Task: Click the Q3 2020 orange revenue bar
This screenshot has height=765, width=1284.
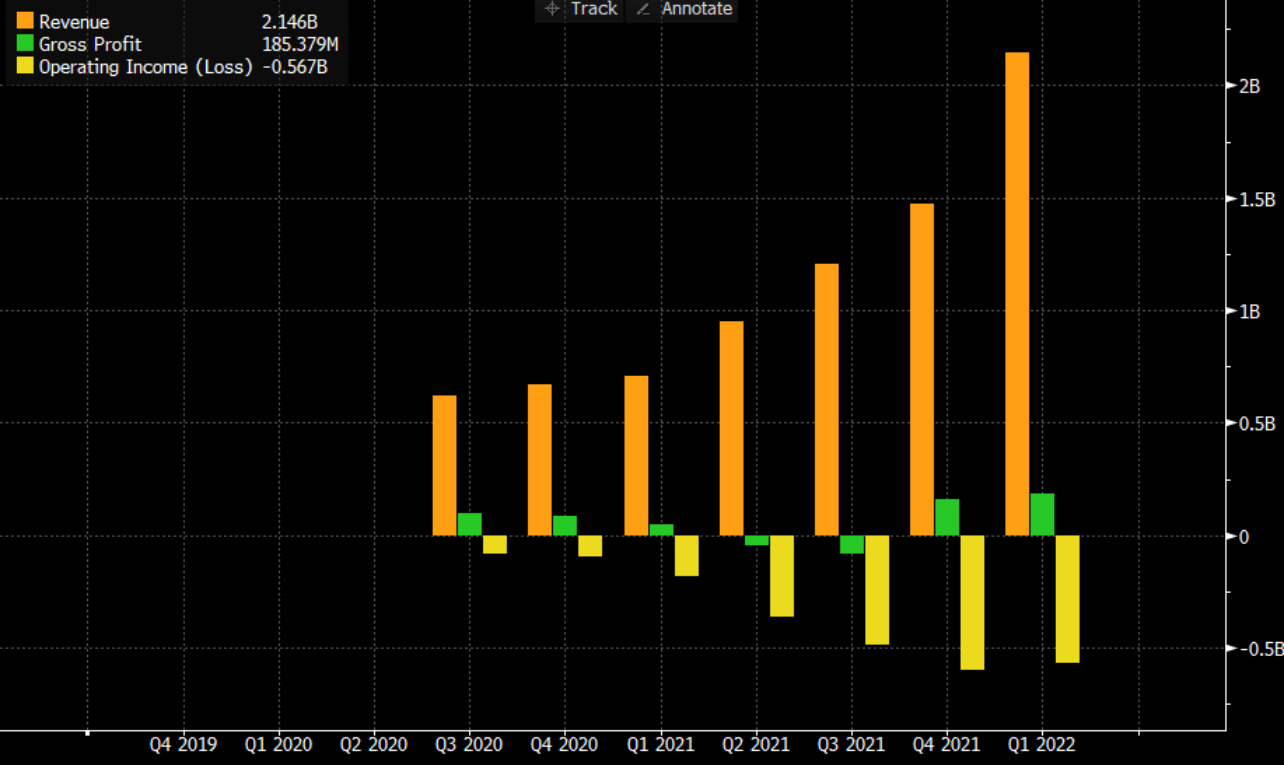Action: click(x=445, y=466)
